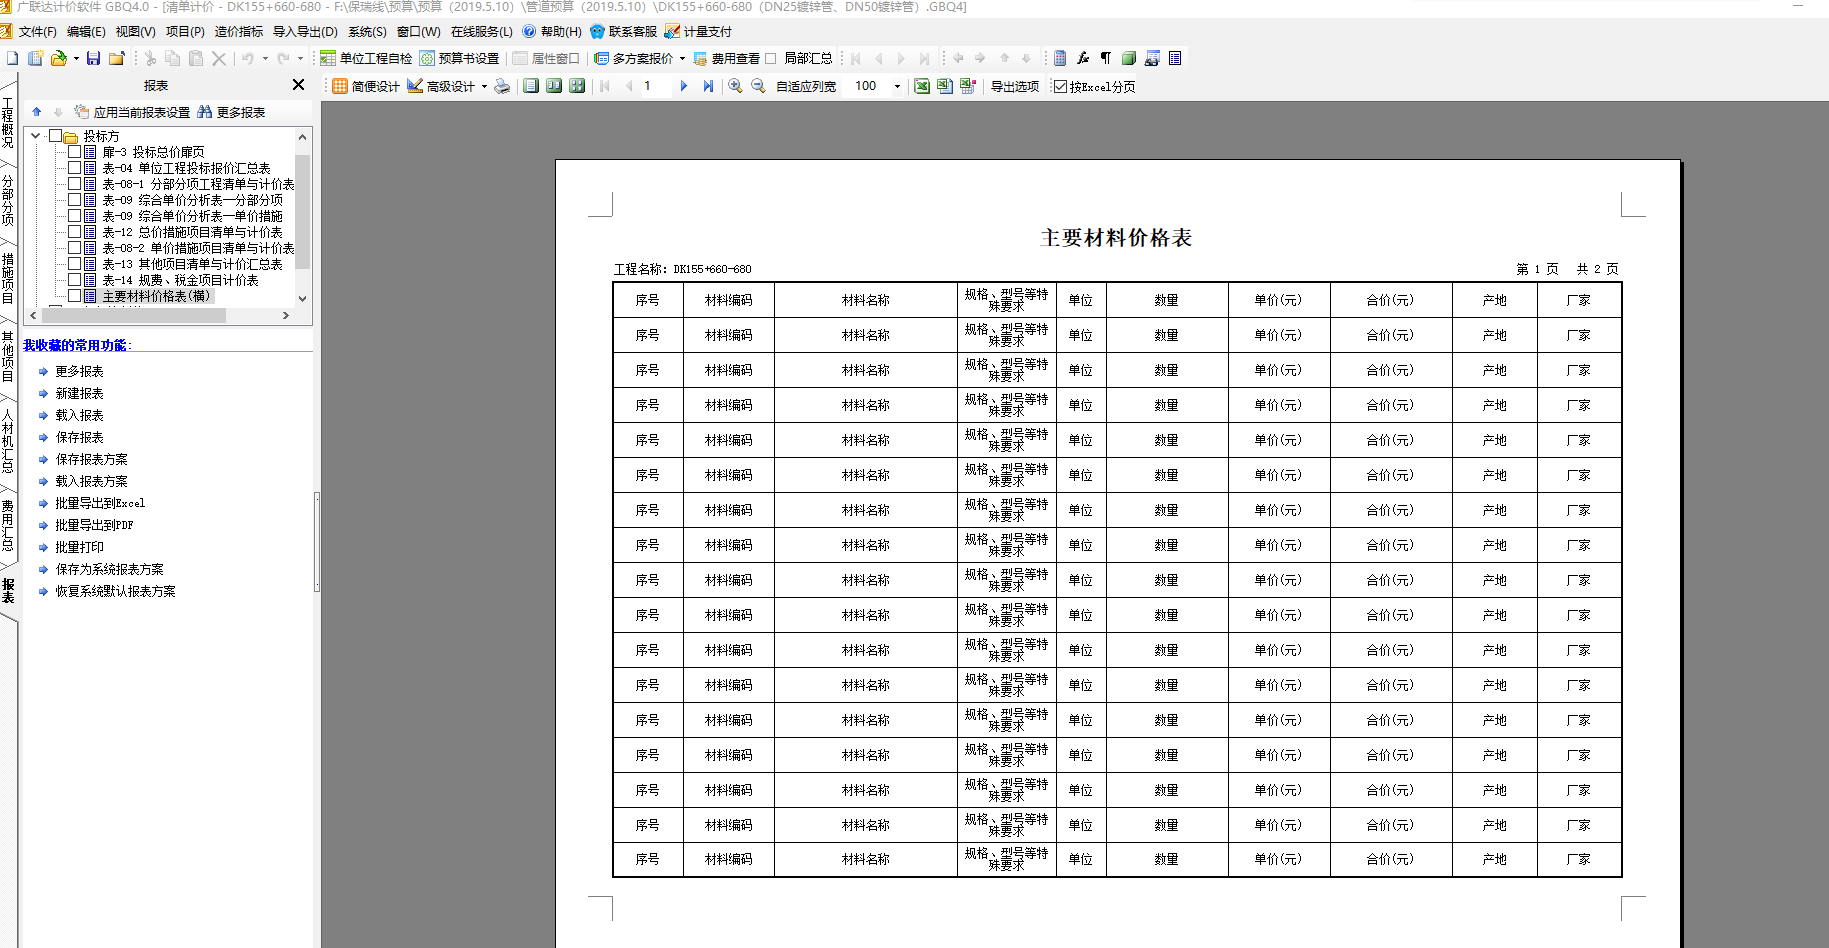The width and height of the screenshot is (1829, 948).
Task: Check 表-08-1 分部分项工程清单 checkbox
Action: (74, 184)
